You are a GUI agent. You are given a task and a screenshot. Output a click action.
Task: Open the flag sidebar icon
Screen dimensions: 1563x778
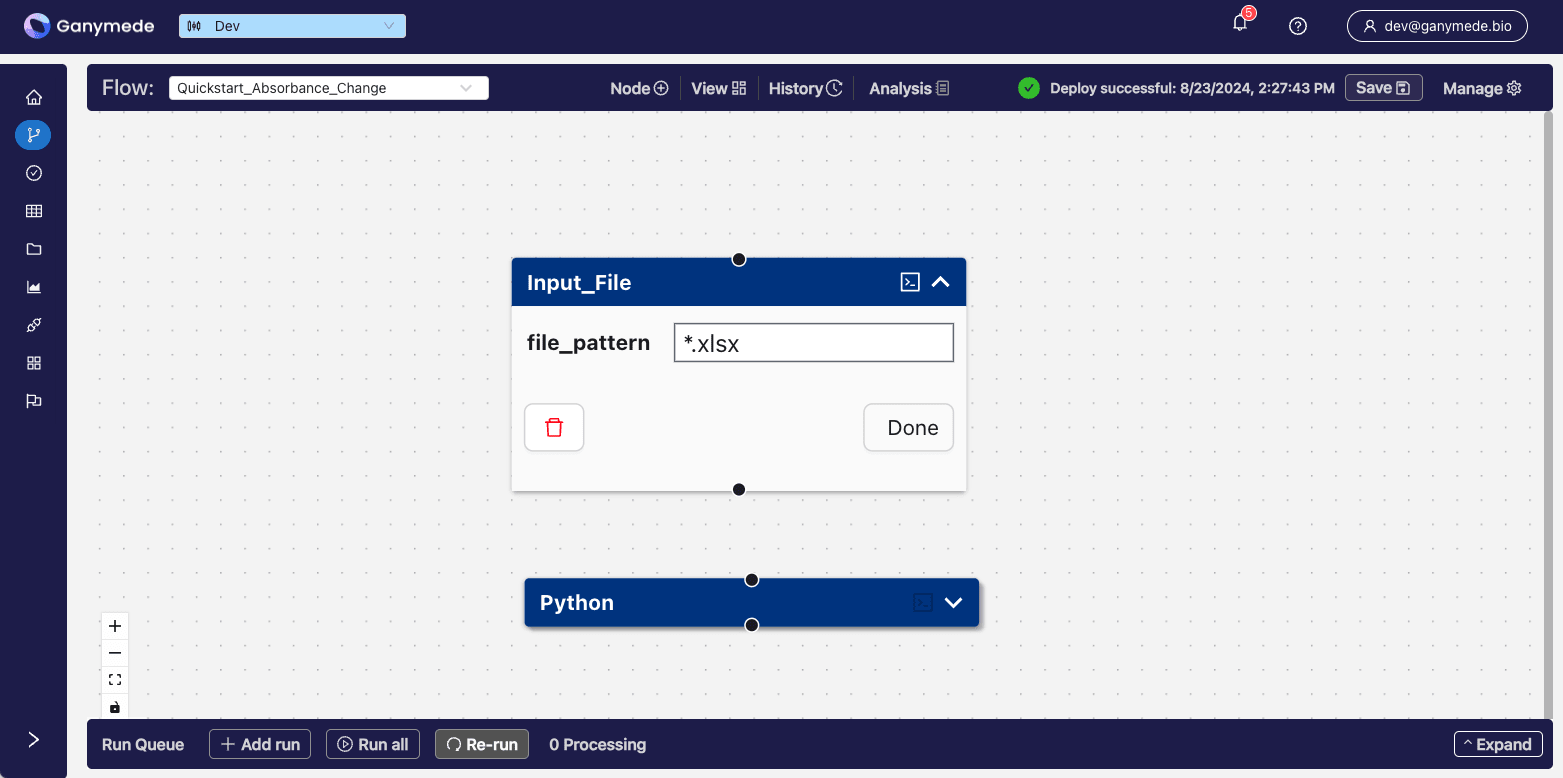click(34, 401)
